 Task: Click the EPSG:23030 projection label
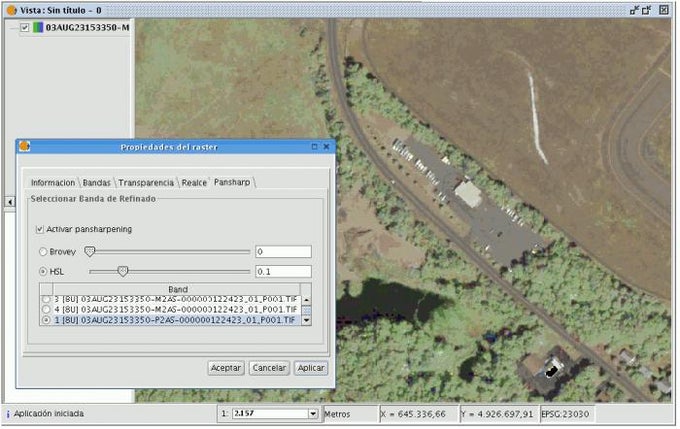pyautogui.click(x=565, y=415)
